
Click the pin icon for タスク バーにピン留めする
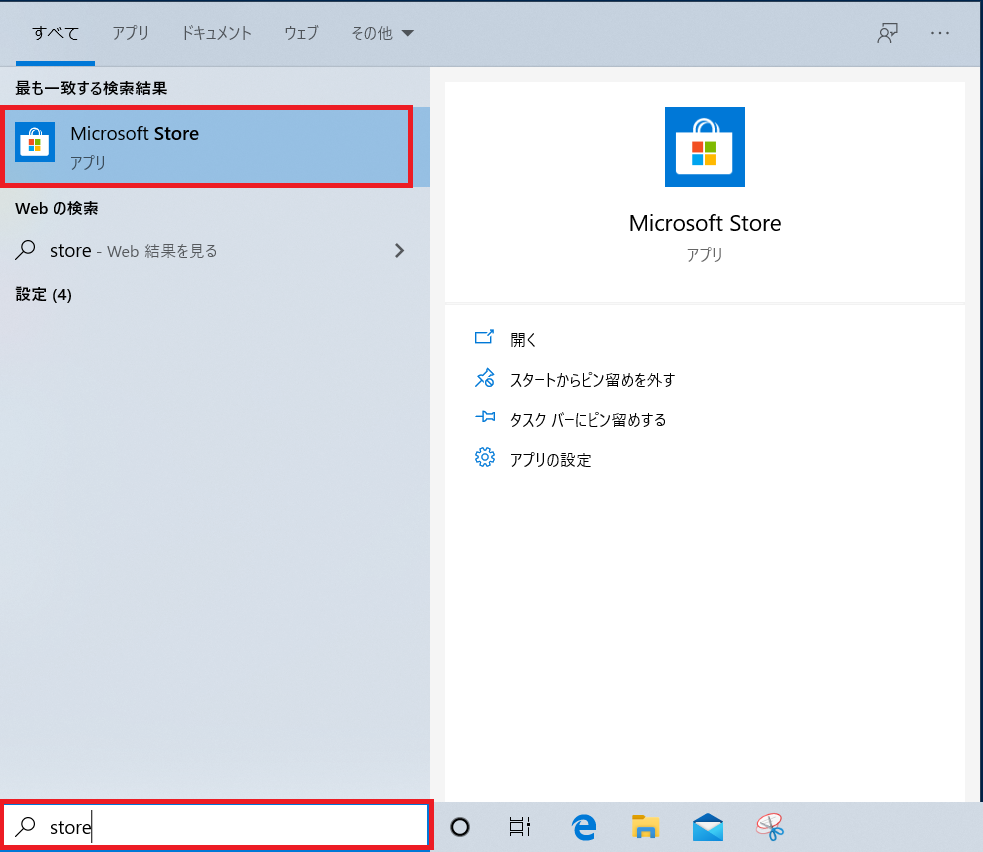484,418
